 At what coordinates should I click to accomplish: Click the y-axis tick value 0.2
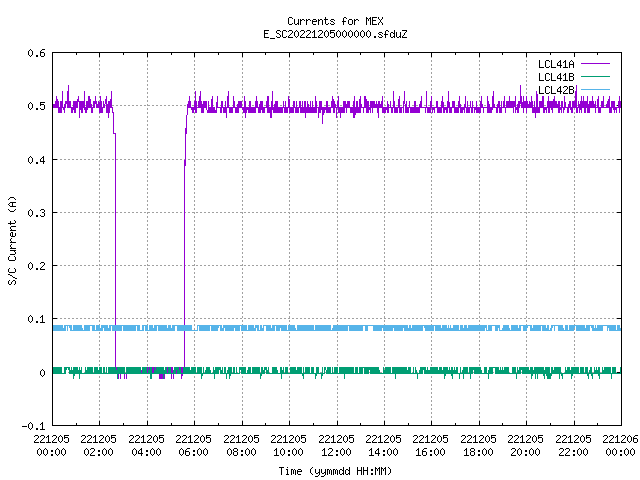pos(36,266)
